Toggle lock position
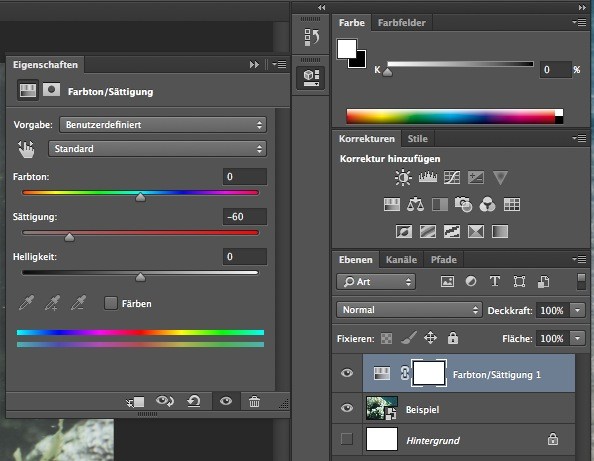The width and height of the screenshot is (594, 461). tap(430, 338)
